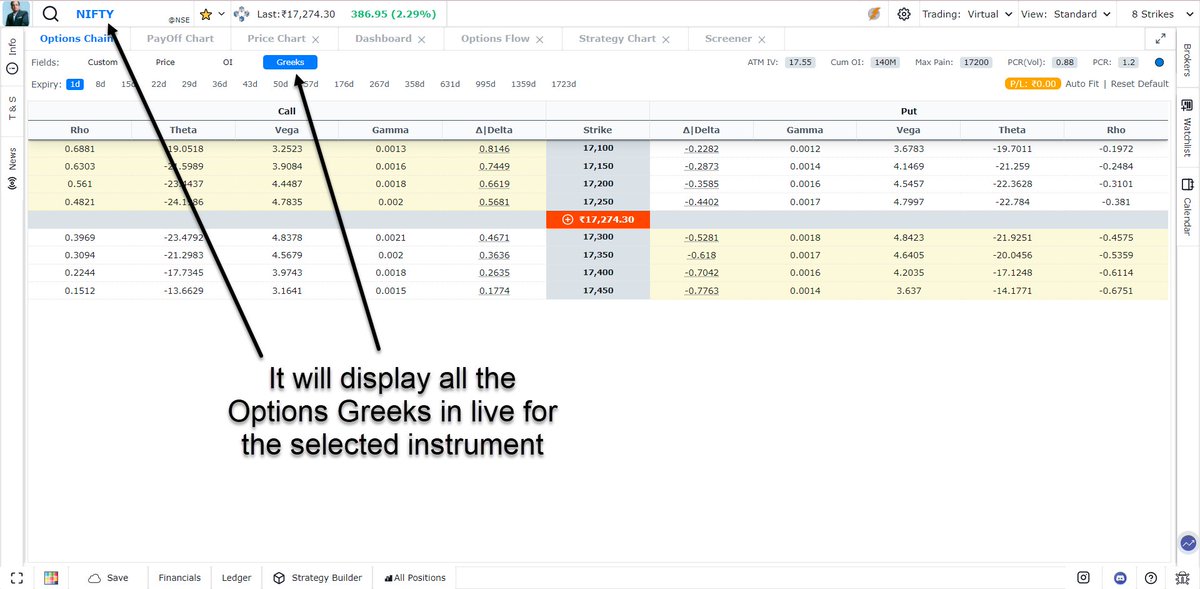Screen dimensions: 1200x589
Task: Click the blue circular option-chain icon beside the star dropdown
Action: click(240, 15)
